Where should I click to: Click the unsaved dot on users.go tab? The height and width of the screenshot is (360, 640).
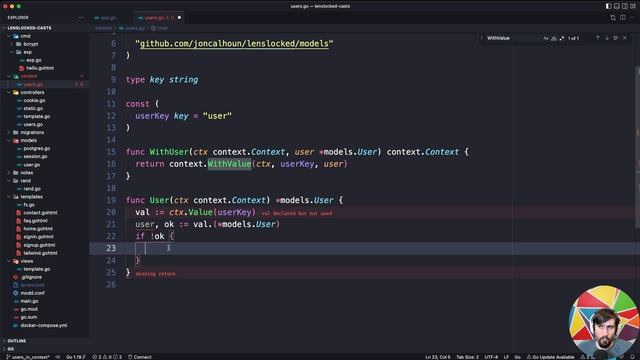[x=179, y=18]
